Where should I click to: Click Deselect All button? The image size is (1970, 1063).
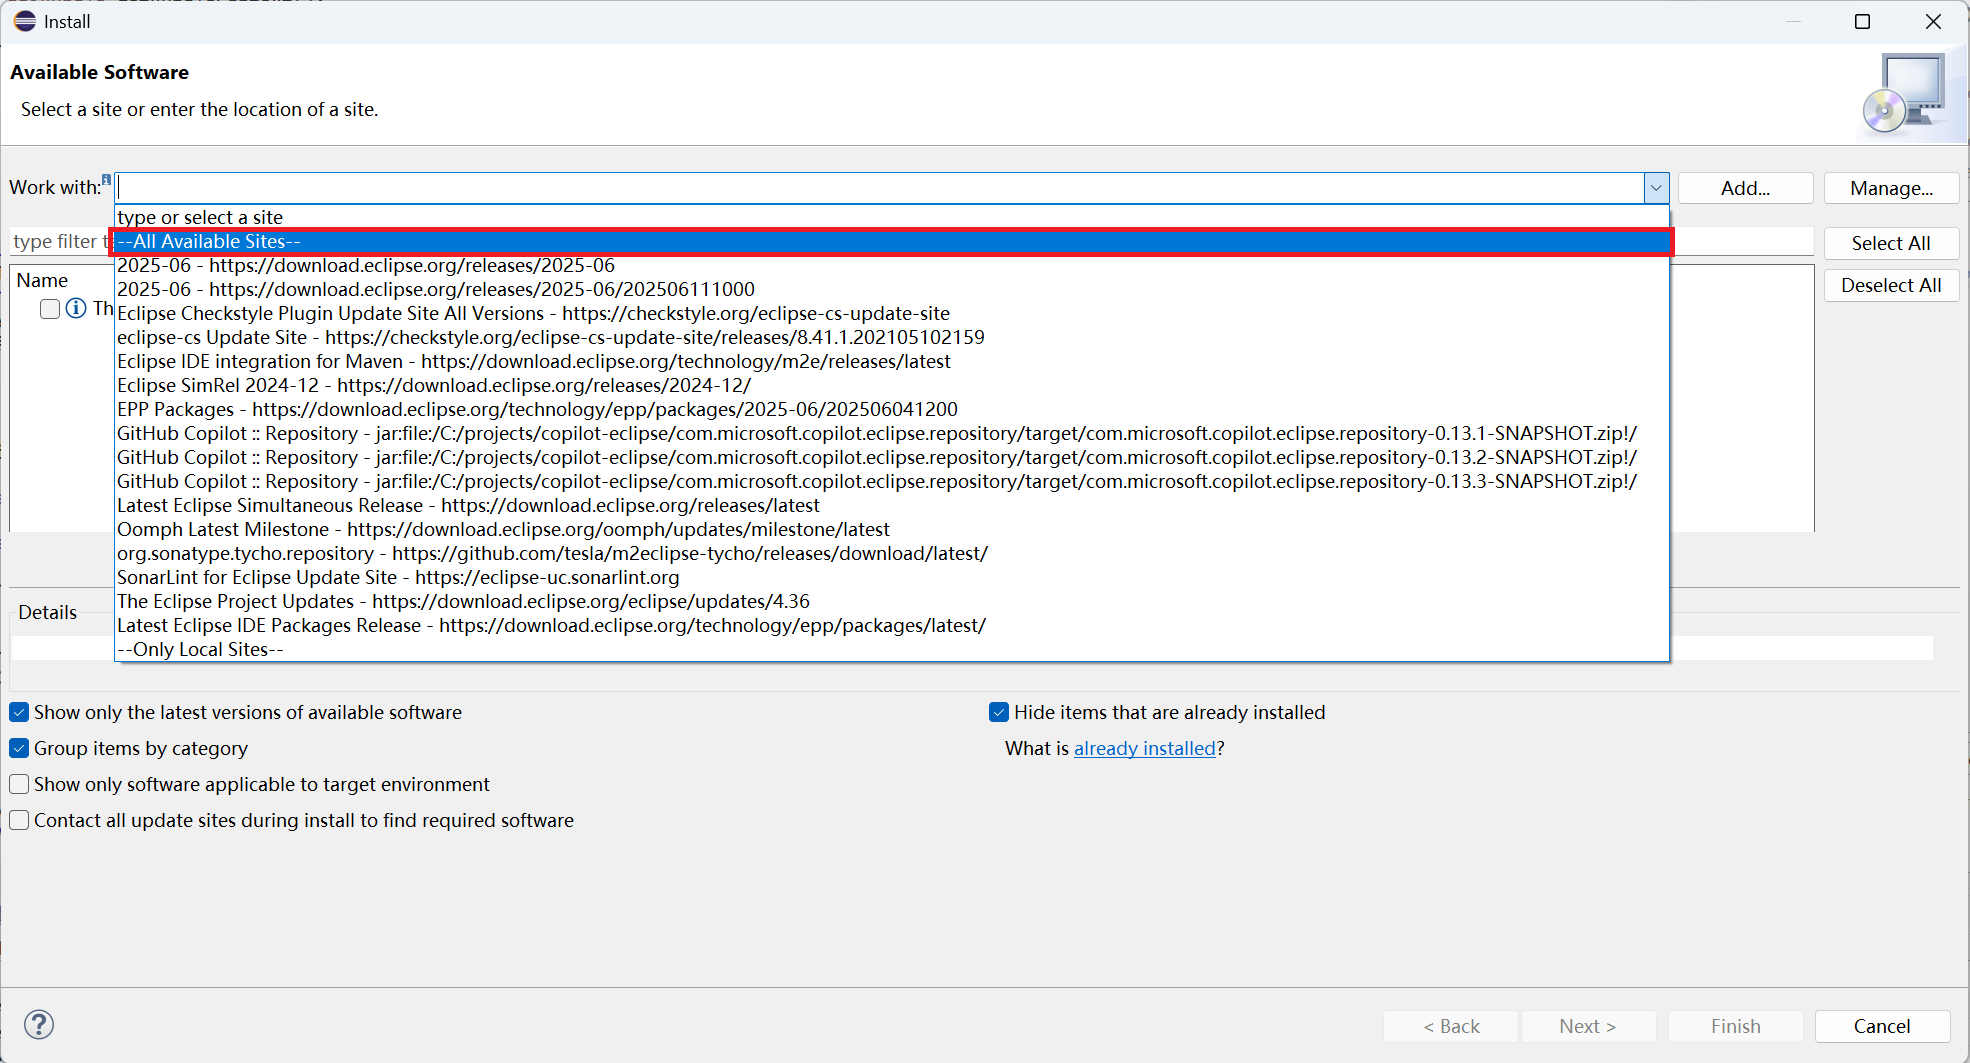[x=1891, y=285]
